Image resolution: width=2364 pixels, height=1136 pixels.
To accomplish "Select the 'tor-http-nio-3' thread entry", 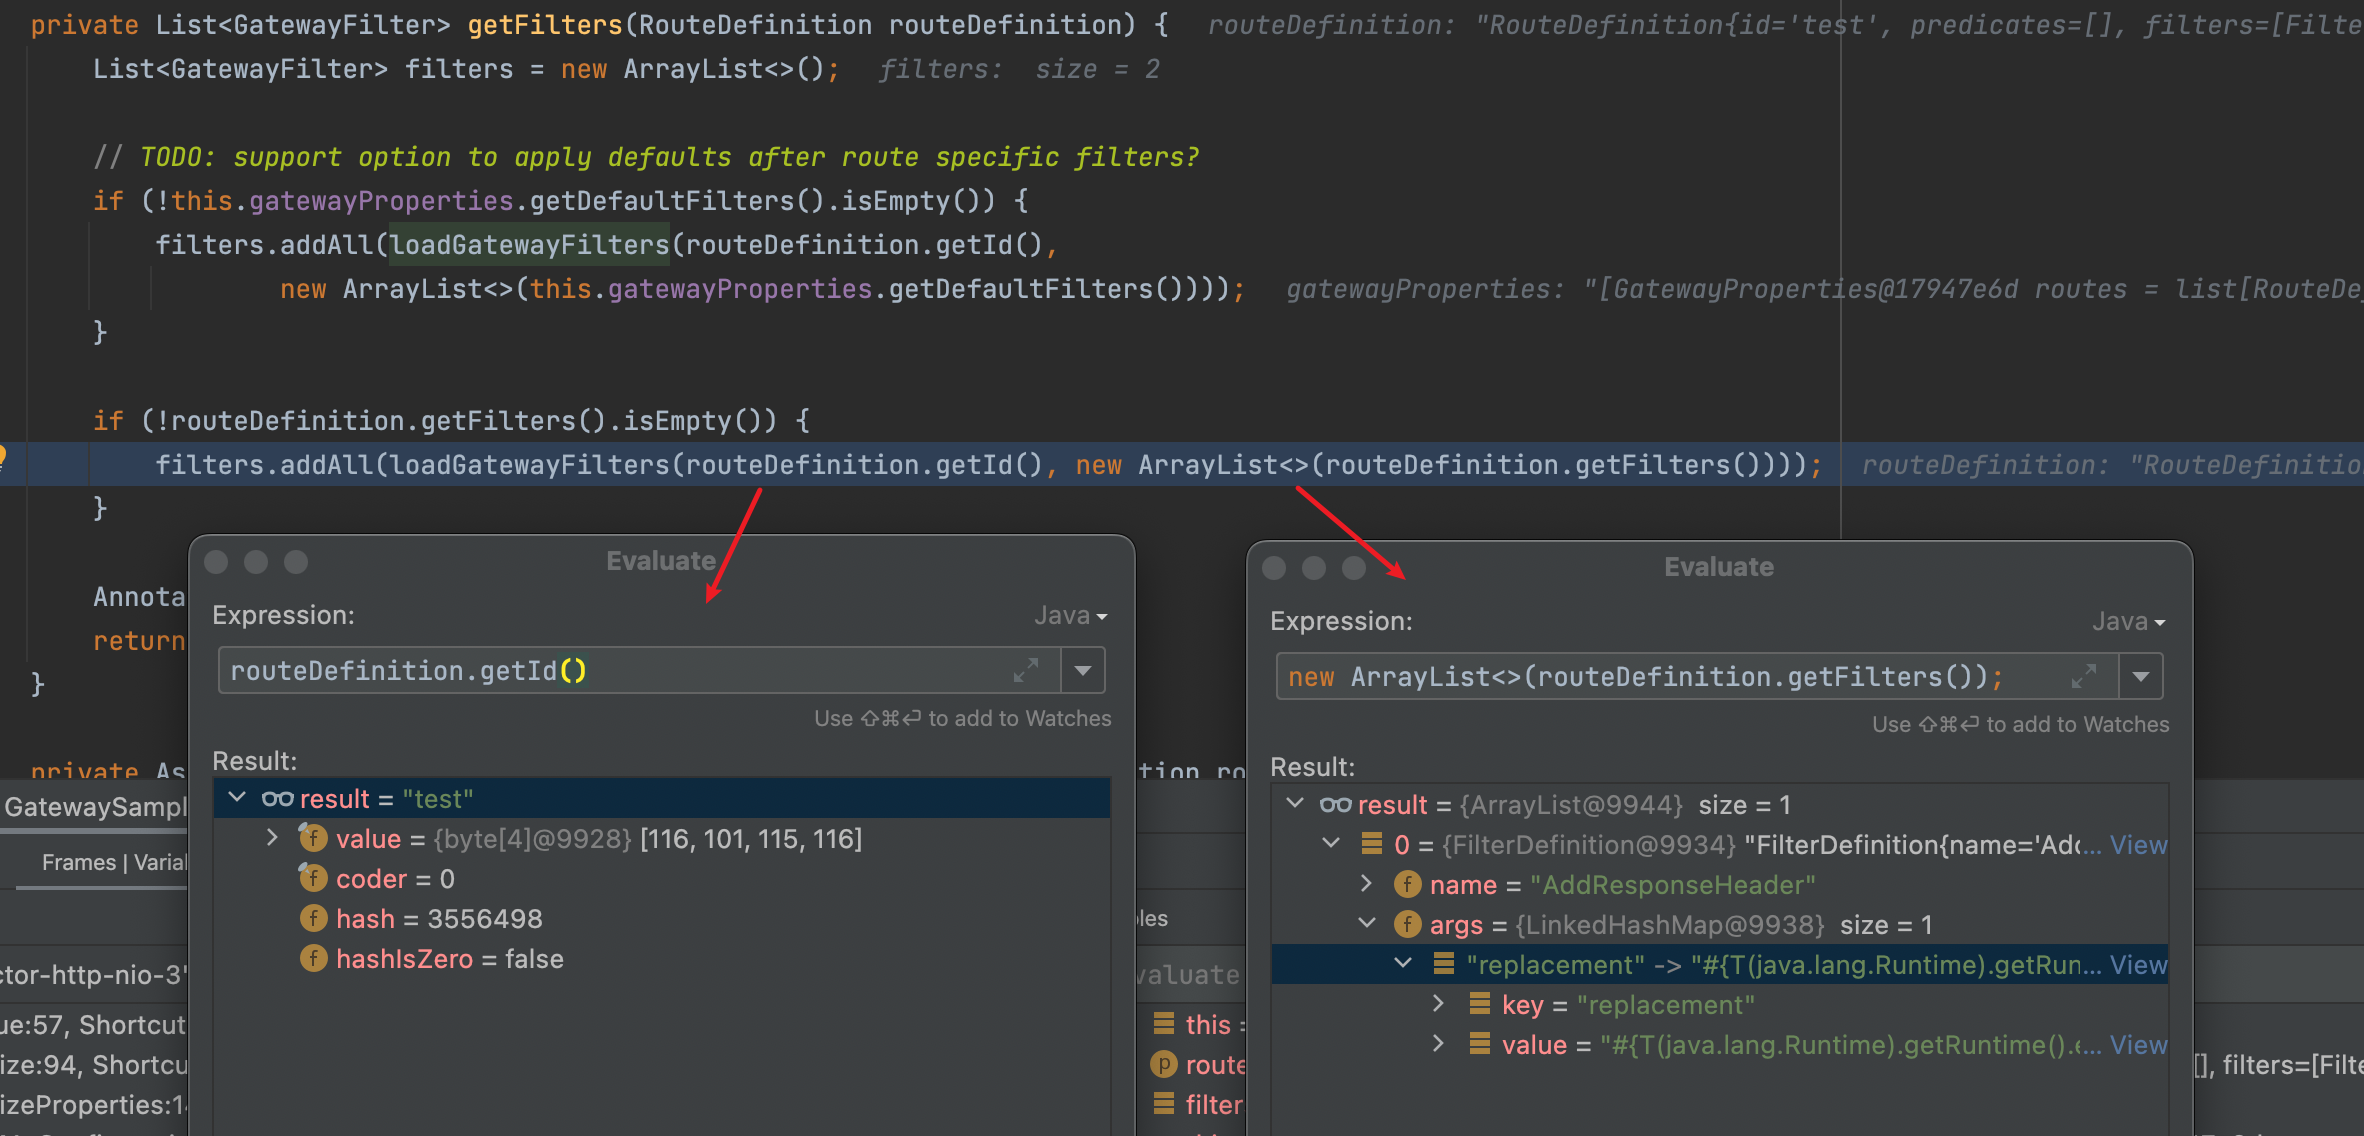I will [94, 975].
